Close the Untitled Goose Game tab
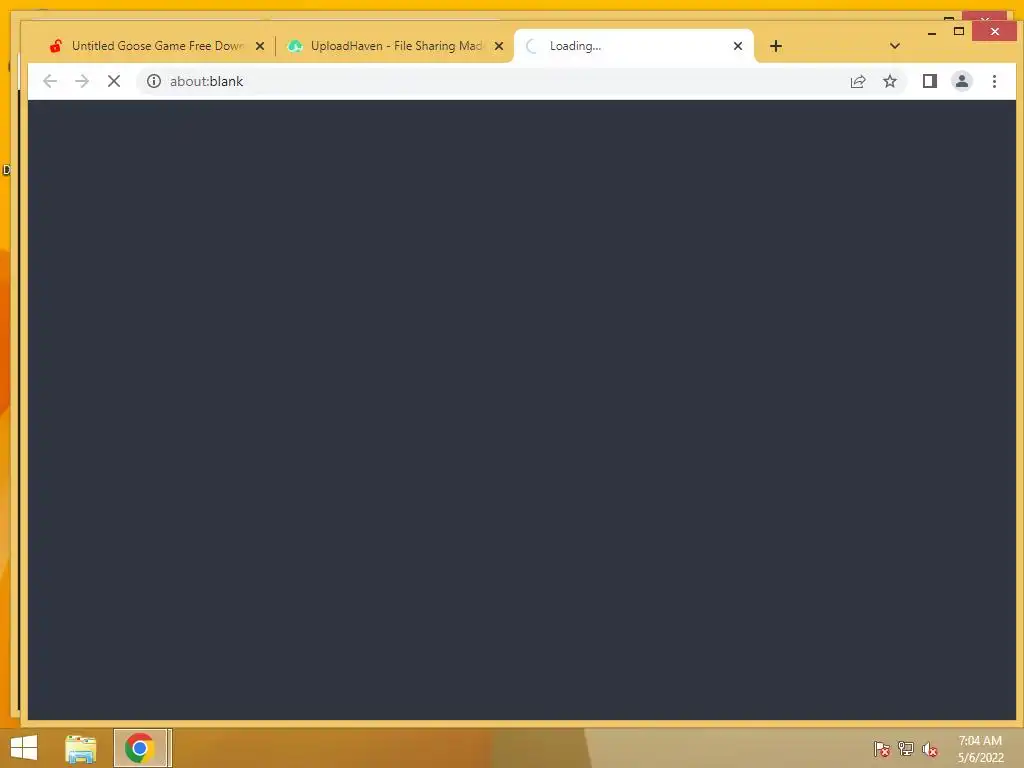The height and width of the screenshot is (768, 1024). (x=260, y=46)
